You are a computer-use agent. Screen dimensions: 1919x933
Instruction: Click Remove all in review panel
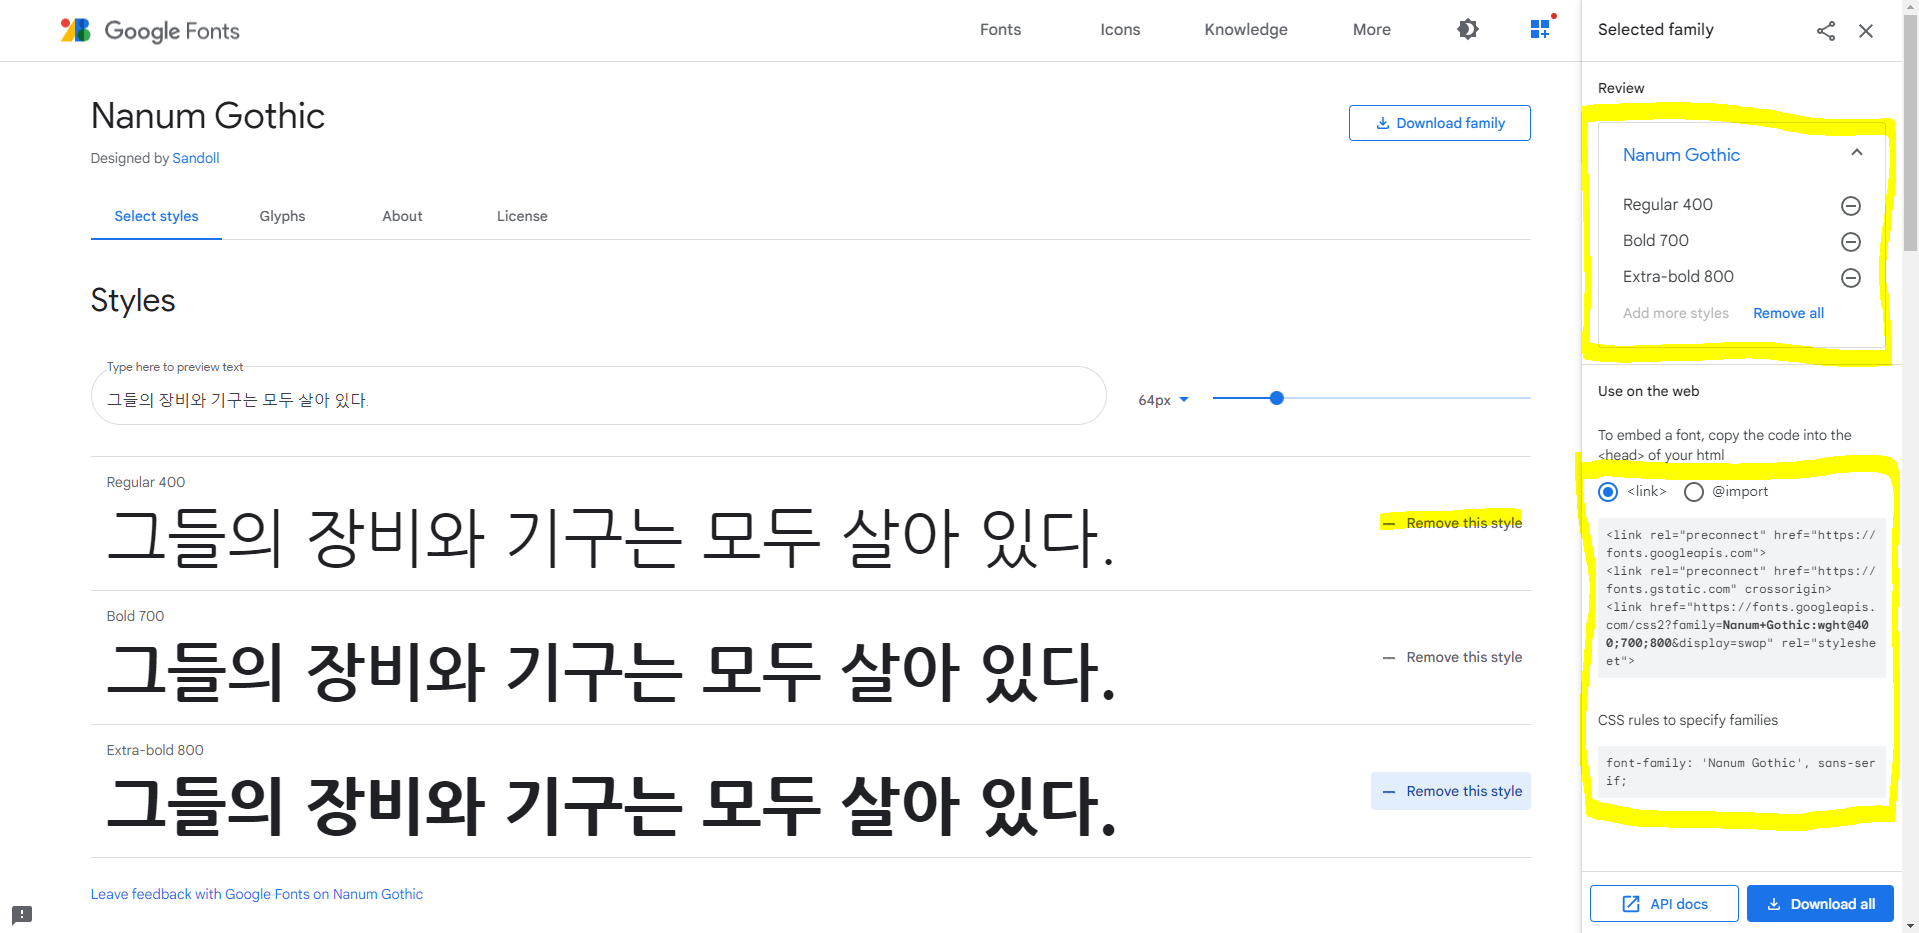click(x=1788, y=313)
